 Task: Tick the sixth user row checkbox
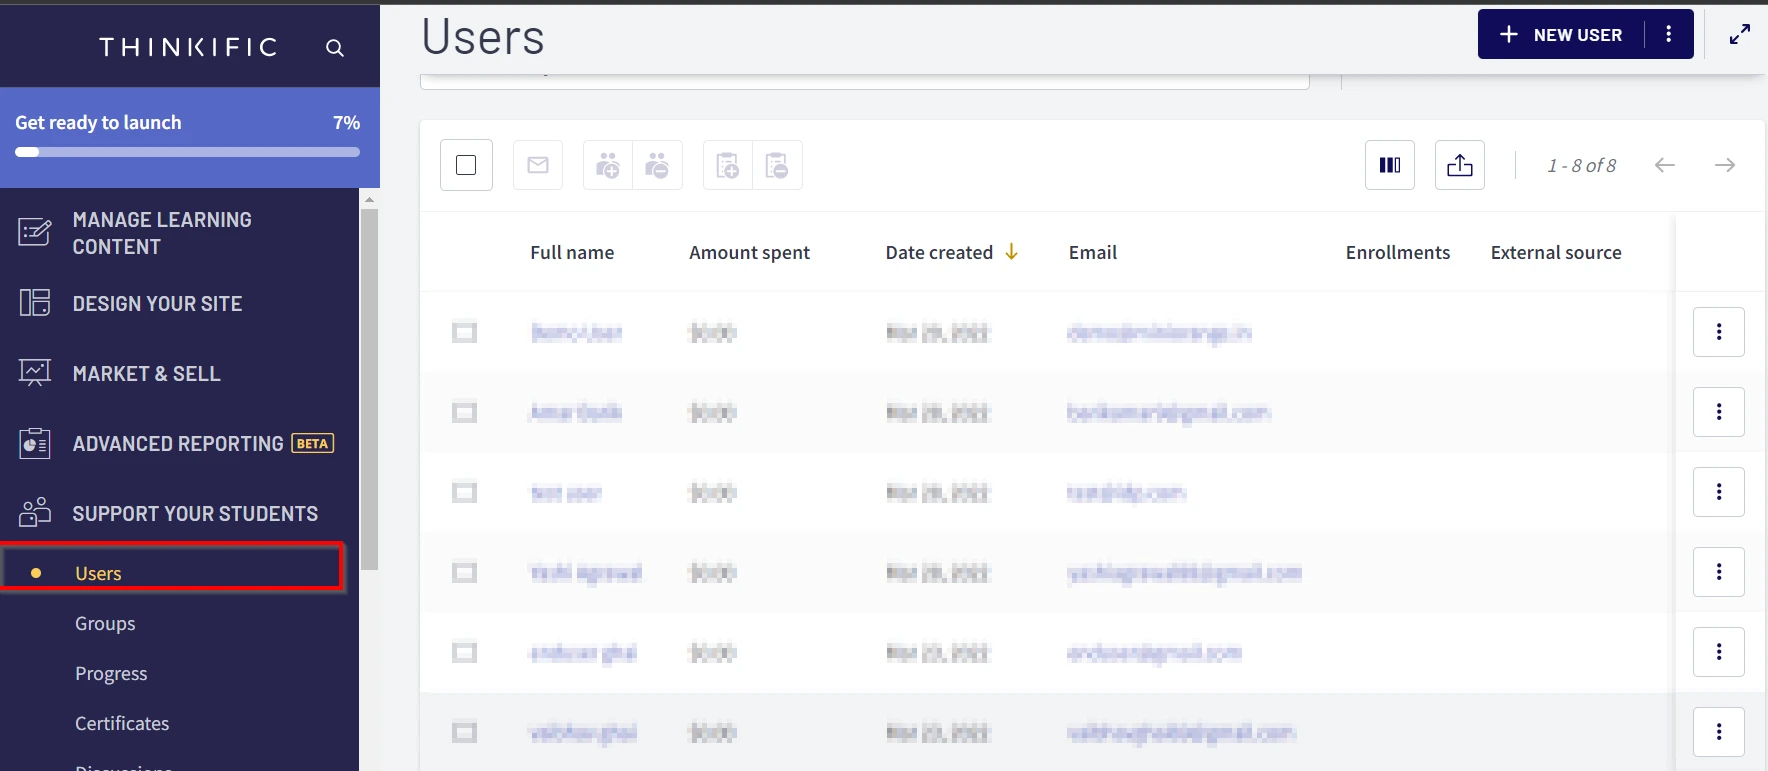coord(464,732)
